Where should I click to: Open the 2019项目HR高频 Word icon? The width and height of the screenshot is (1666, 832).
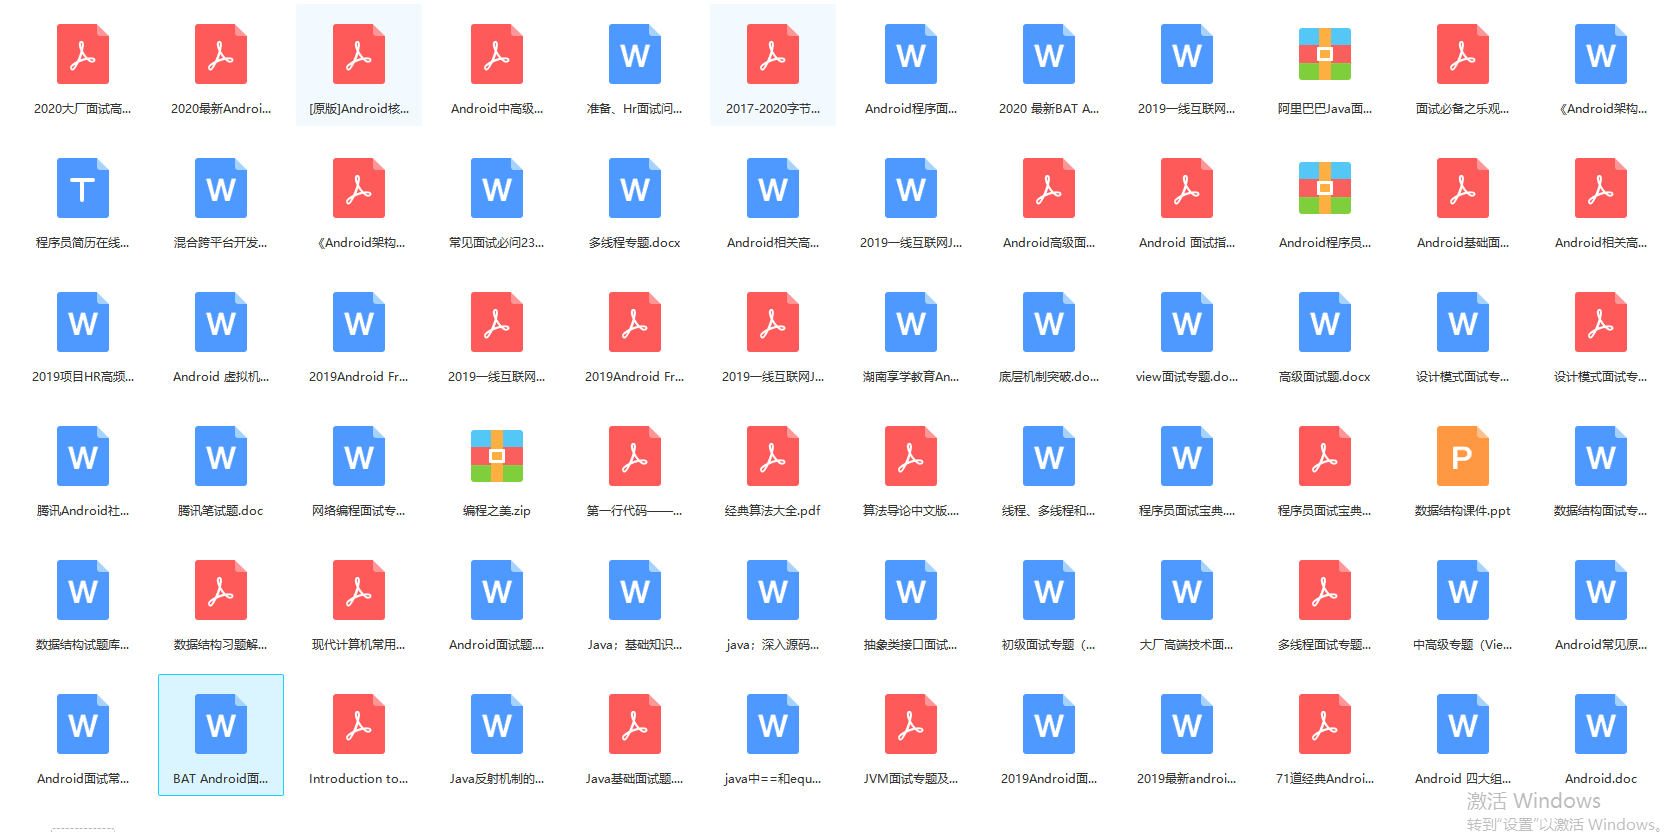[x=83, y=322]
